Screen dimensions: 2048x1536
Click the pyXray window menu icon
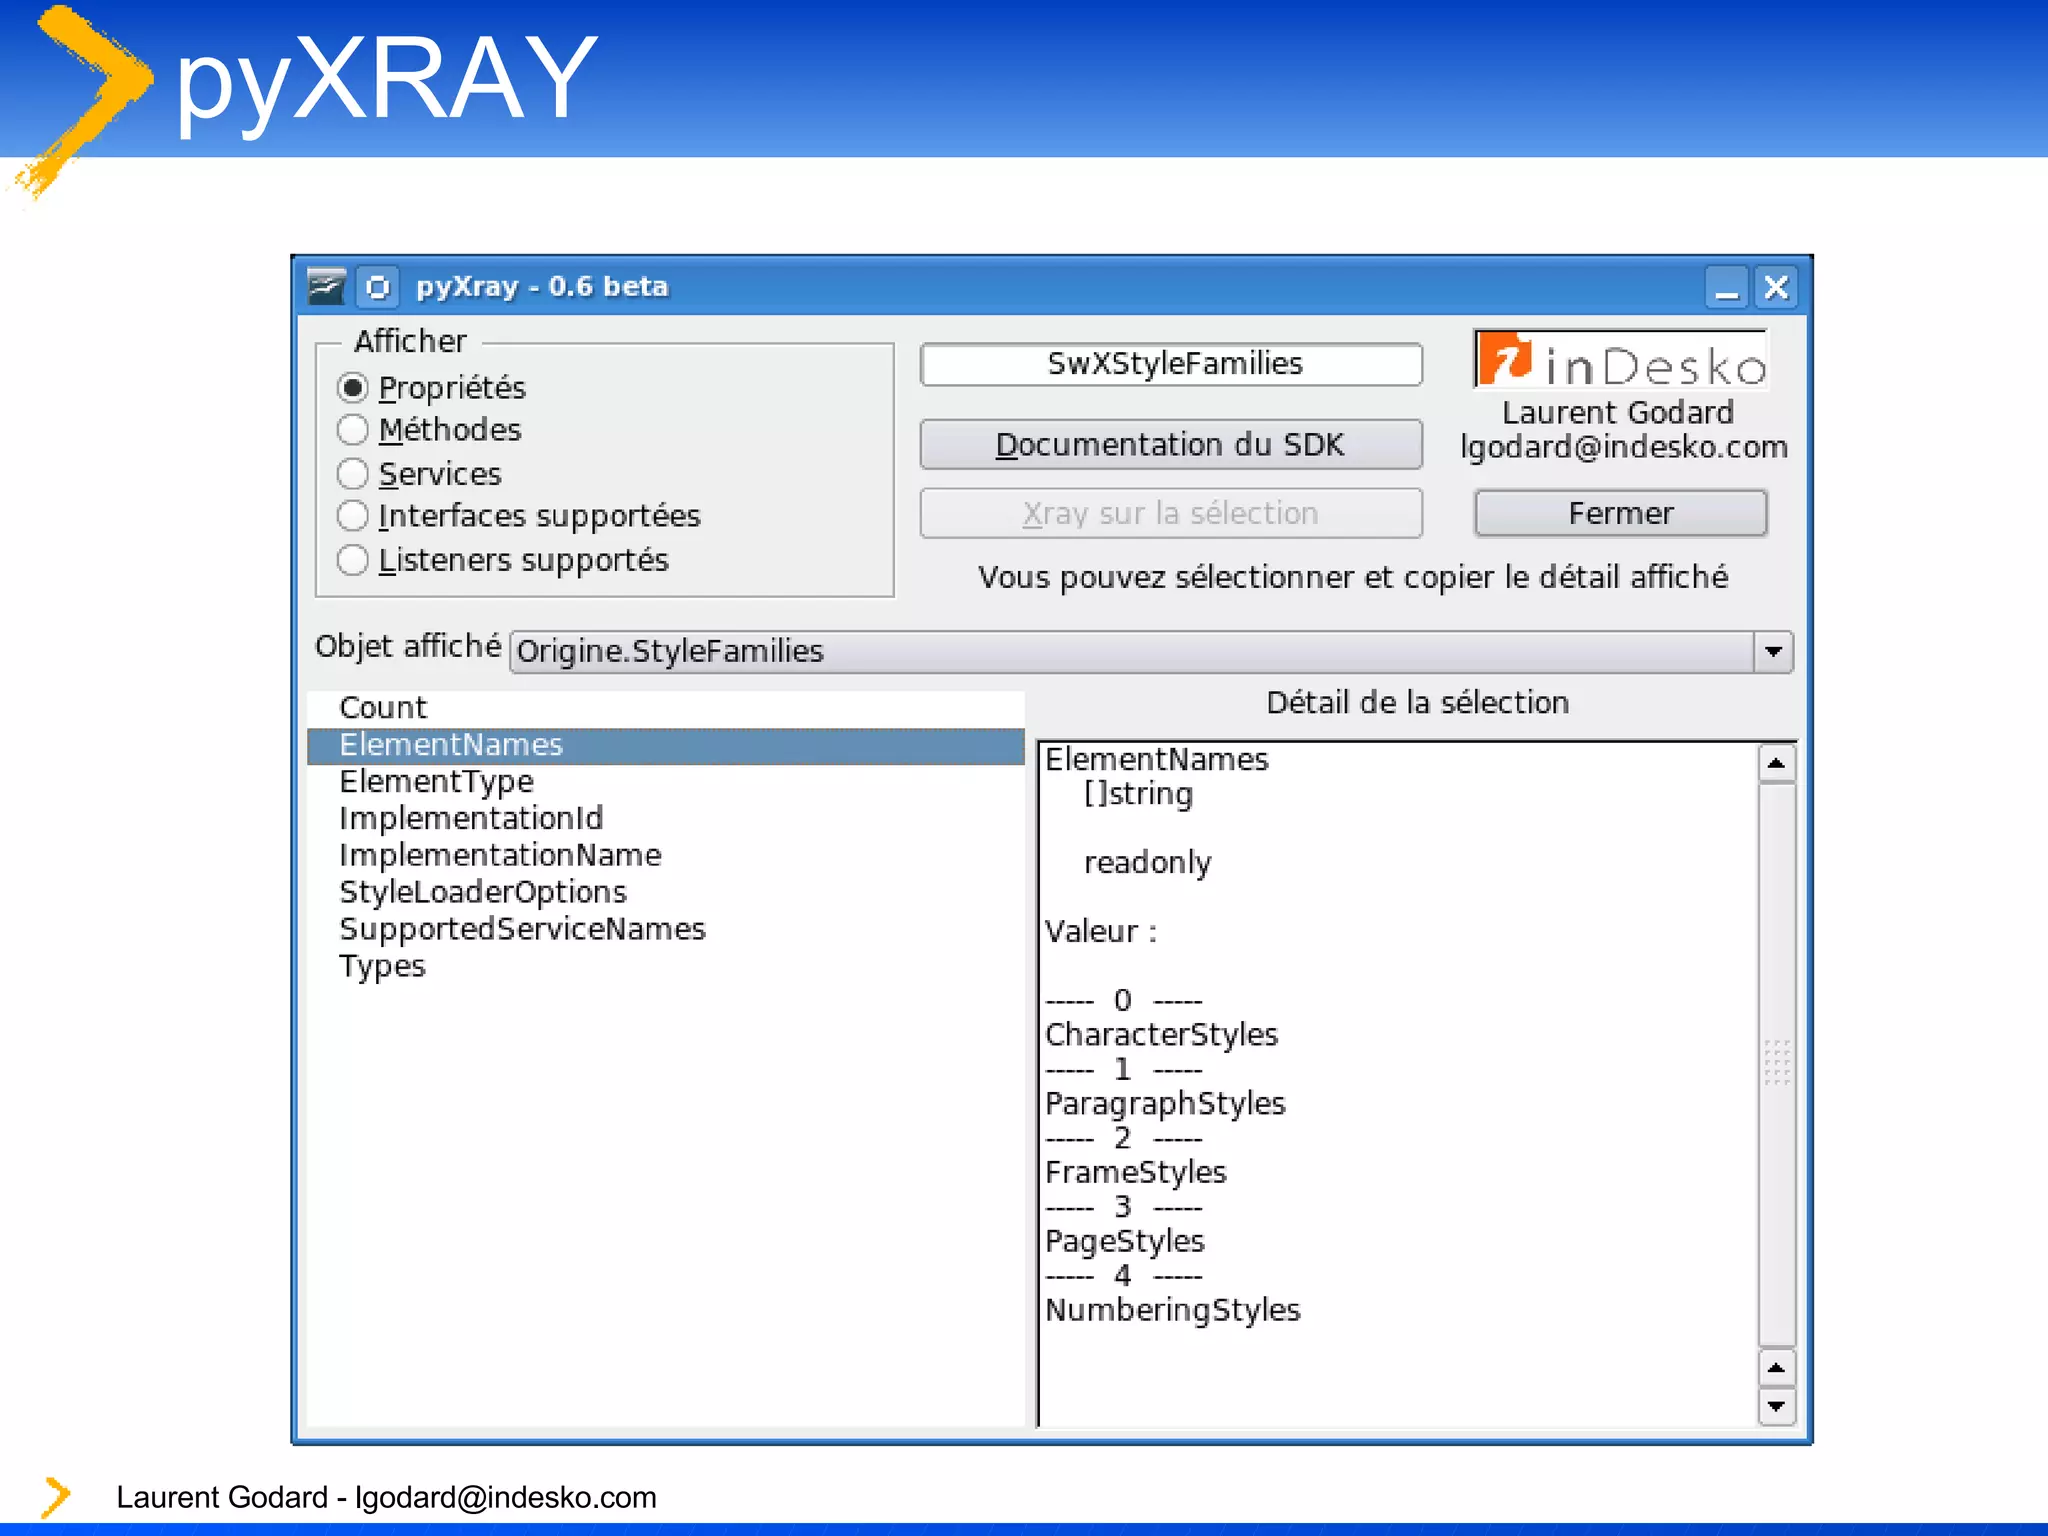click(x=326, y=287)
